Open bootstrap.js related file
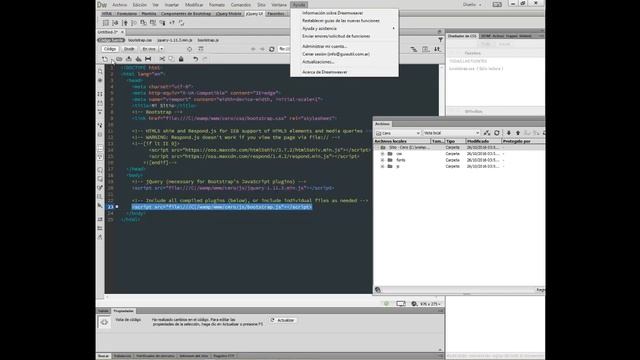This screenshot has height=360, width=640. point(208,40)
